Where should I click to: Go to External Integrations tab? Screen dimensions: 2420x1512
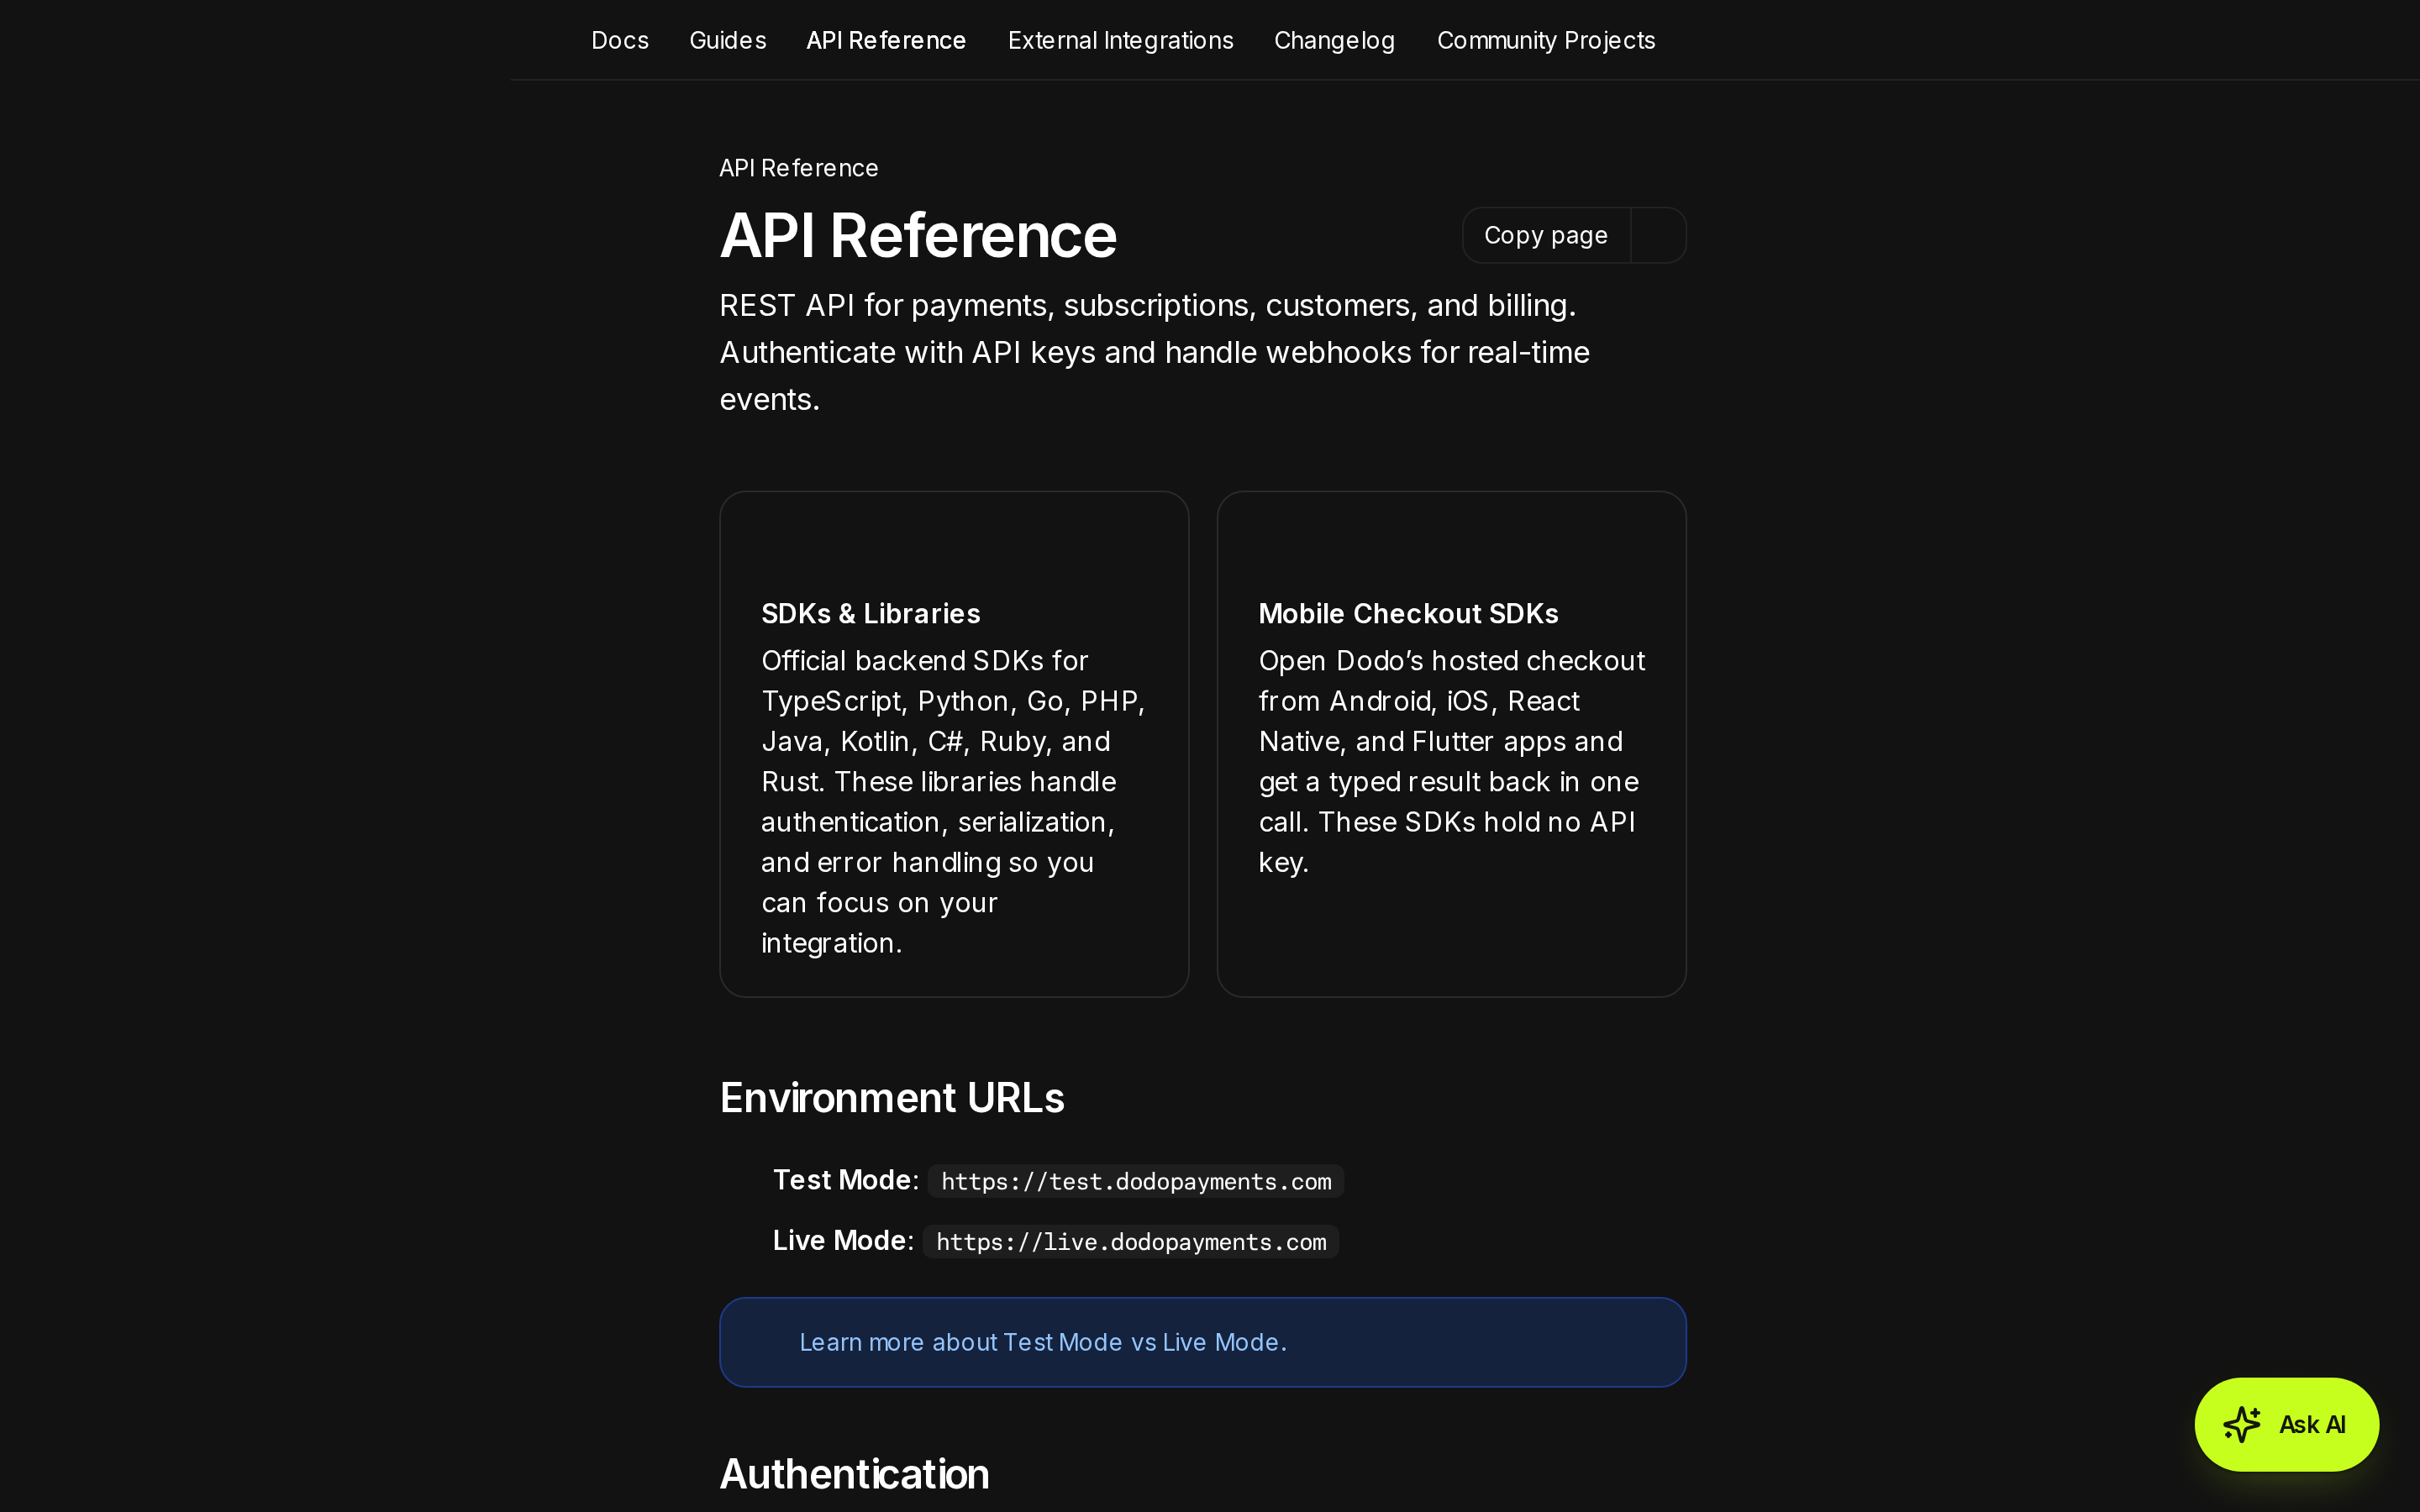(x=1120, y=40)
